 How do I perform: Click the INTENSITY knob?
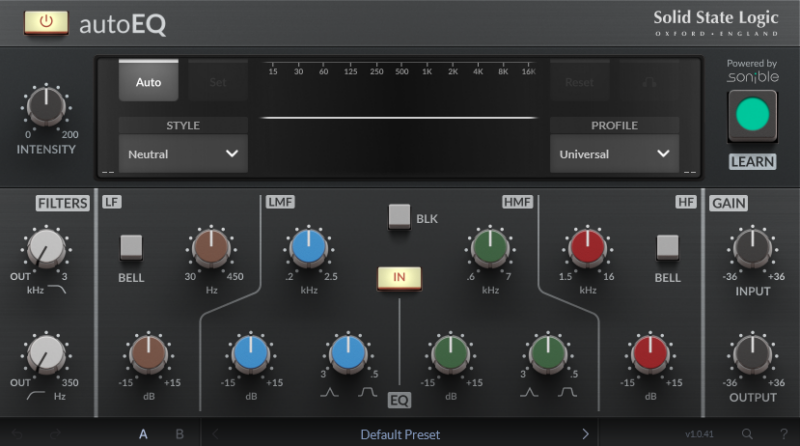click(45, 106)
